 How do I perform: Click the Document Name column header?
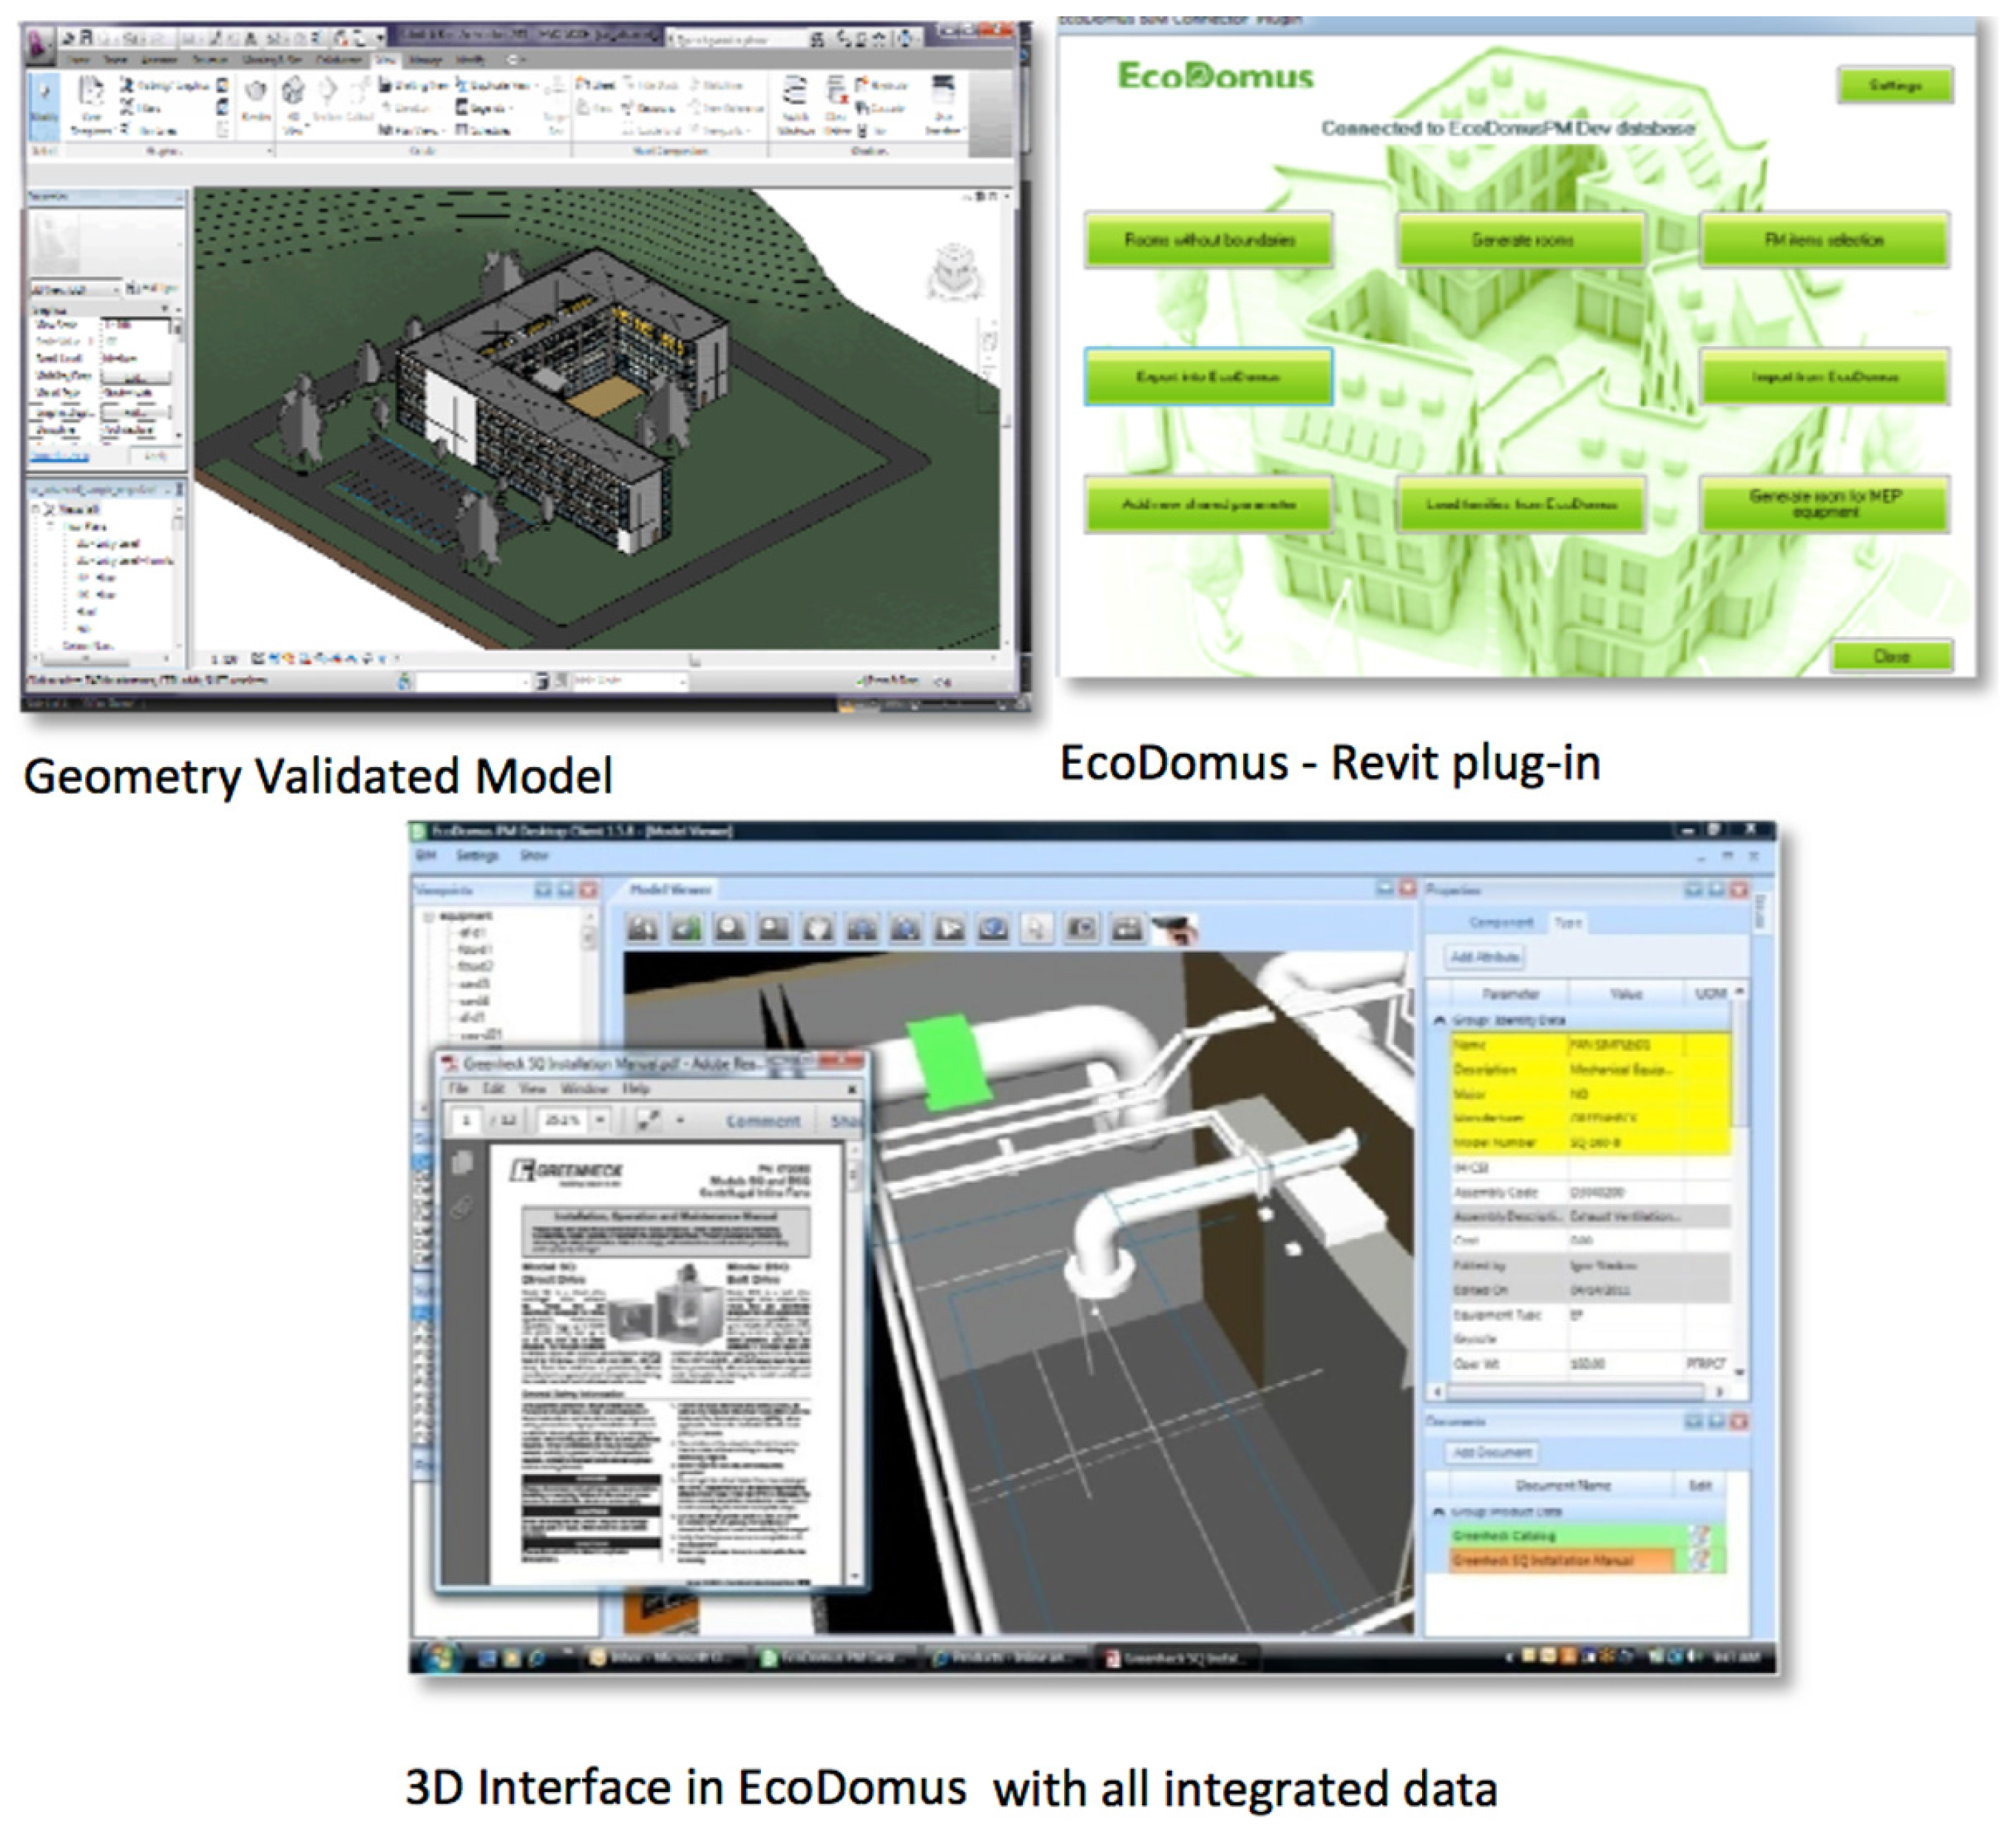(1562, 1485)
